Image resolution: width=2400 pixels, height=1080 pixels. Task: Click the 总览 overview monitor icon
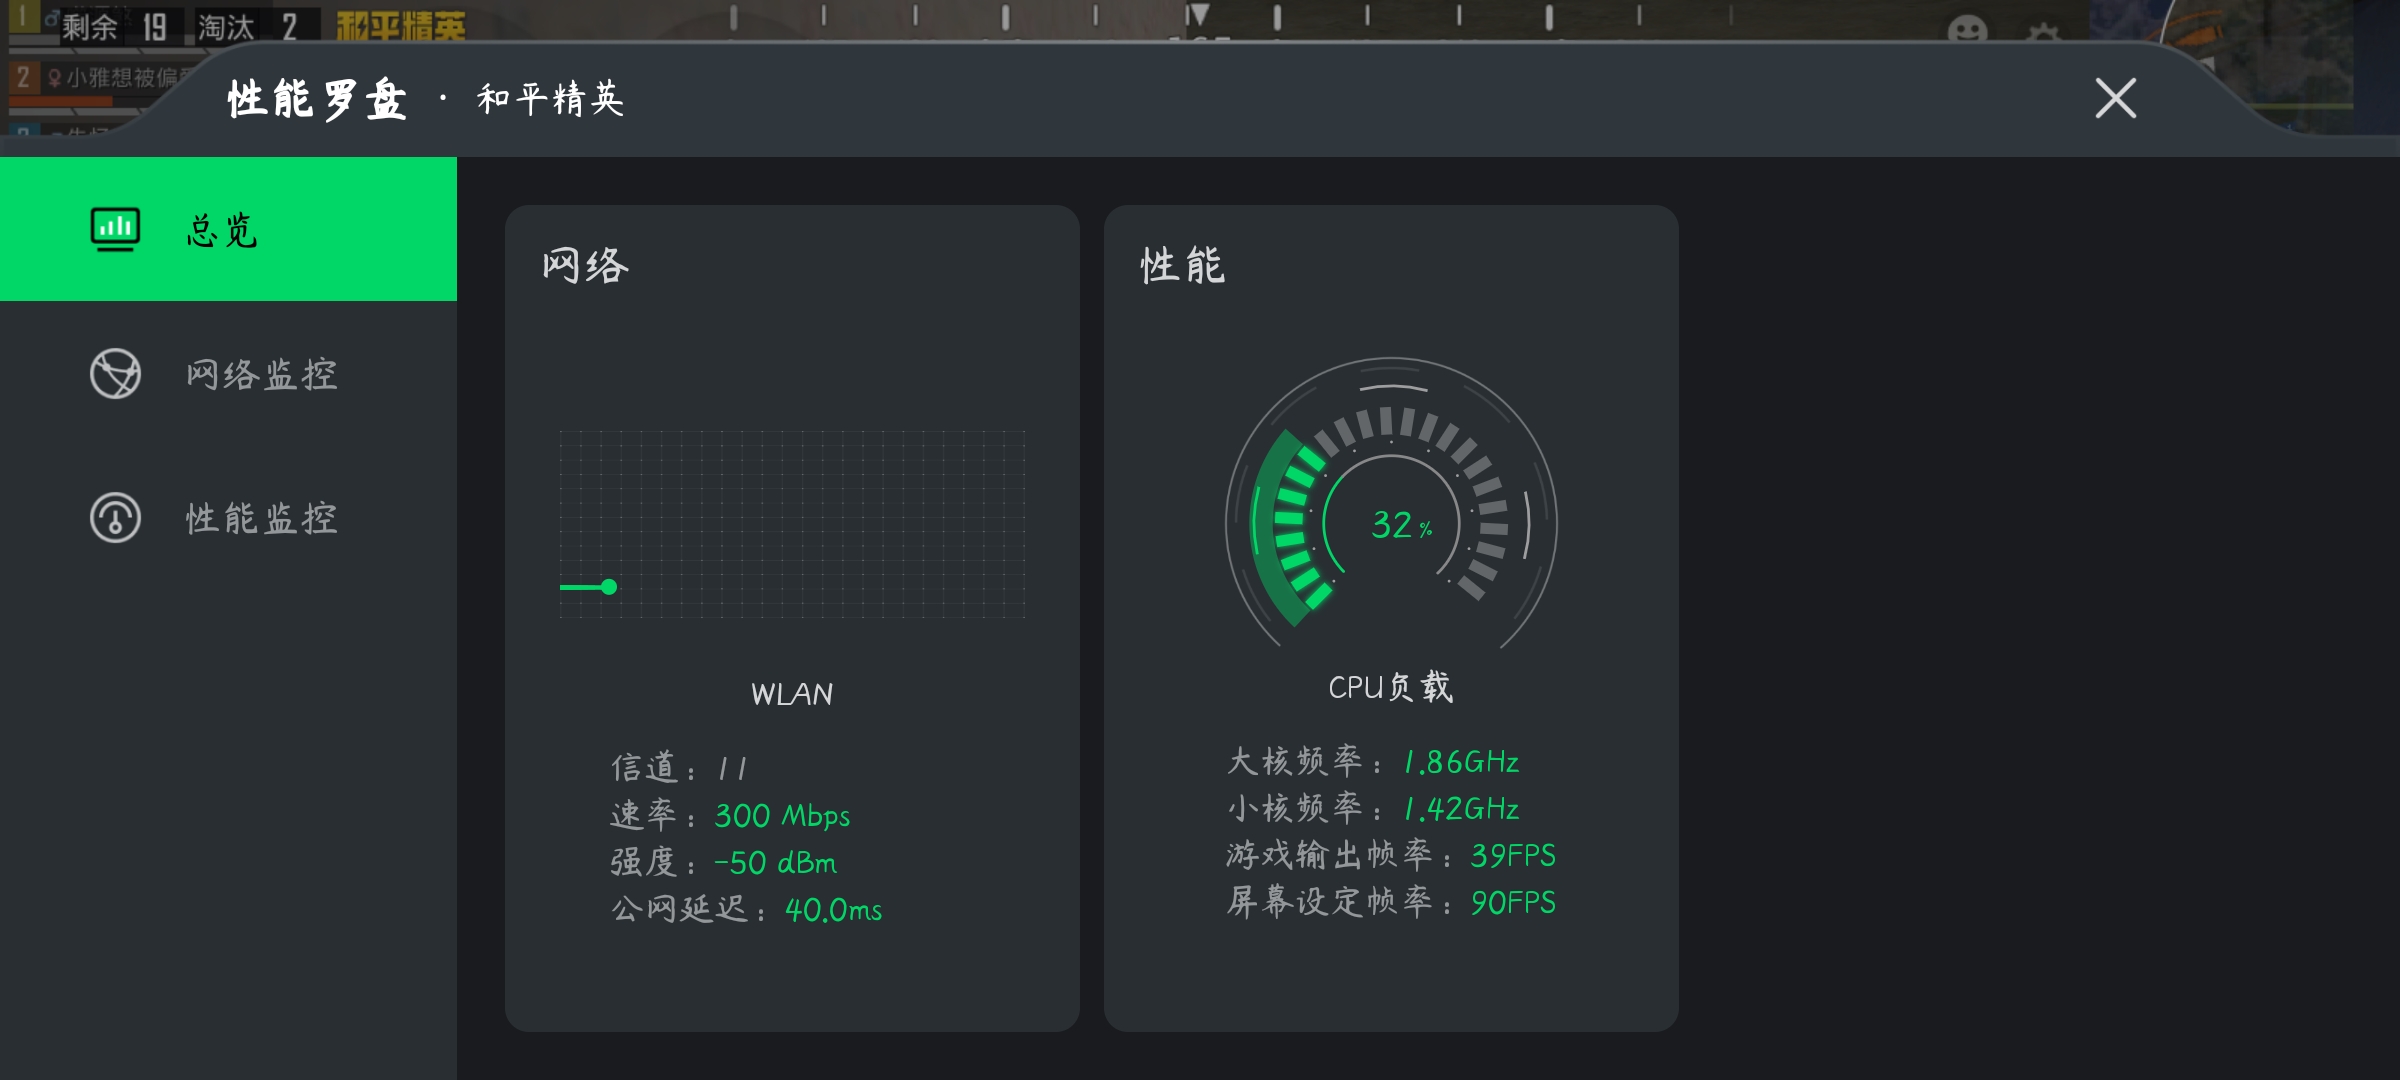(115, 229)
